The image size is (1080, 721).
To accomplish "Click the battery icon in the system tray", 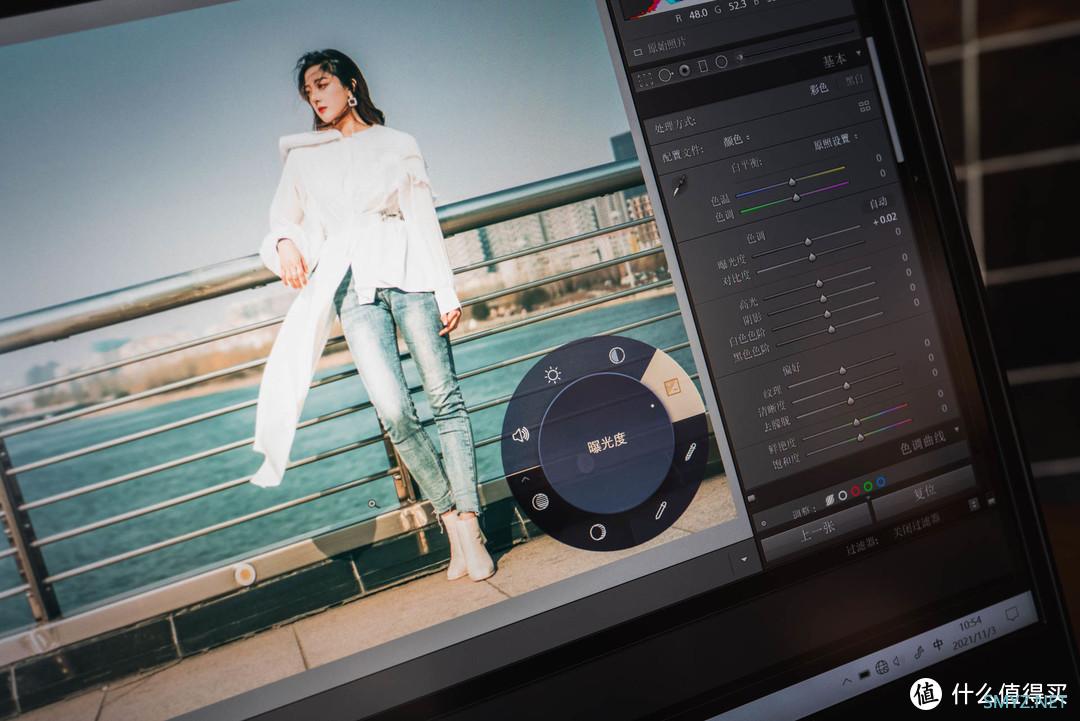I will [x=864, y=673].
